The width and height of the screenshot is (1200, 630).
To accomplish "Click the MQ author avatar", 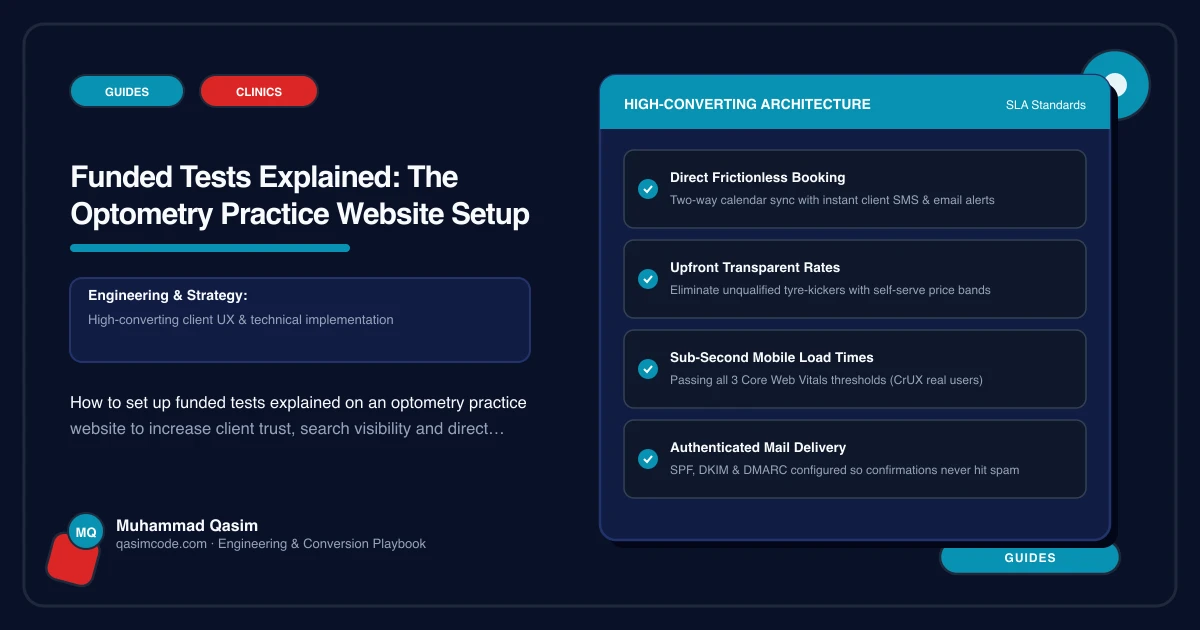I will point(86,533).
